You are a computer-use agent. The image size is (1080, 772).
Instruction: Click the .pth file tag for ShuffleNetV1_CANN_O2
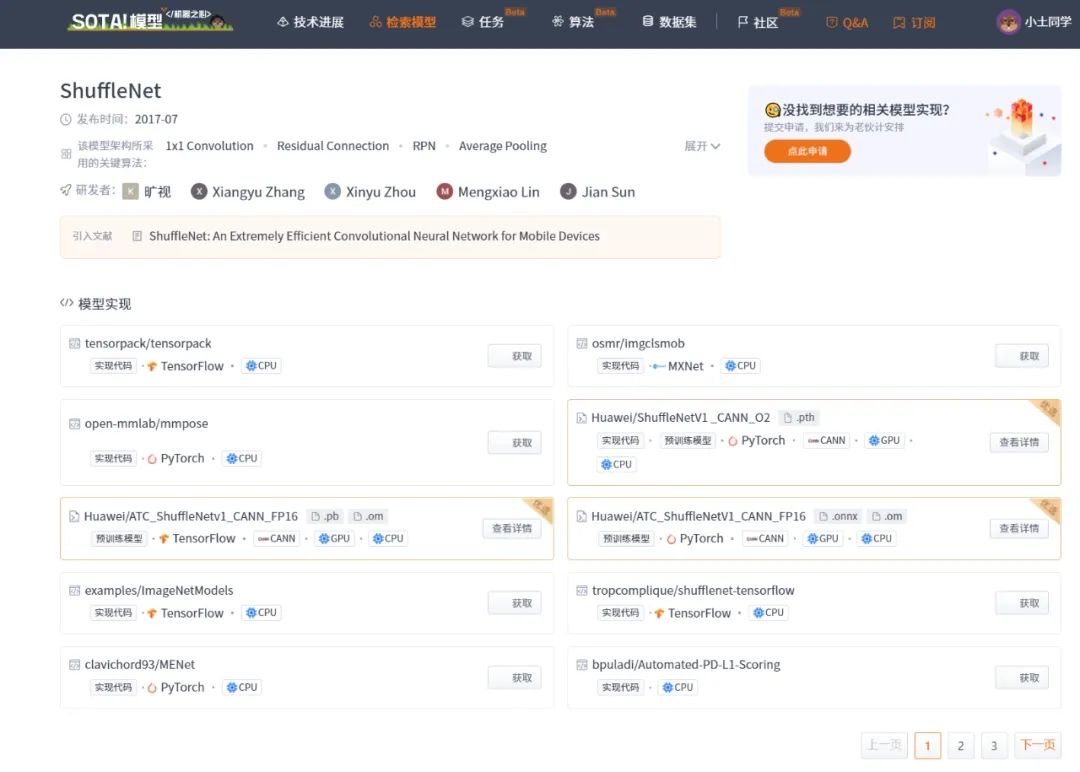[799, 417]
